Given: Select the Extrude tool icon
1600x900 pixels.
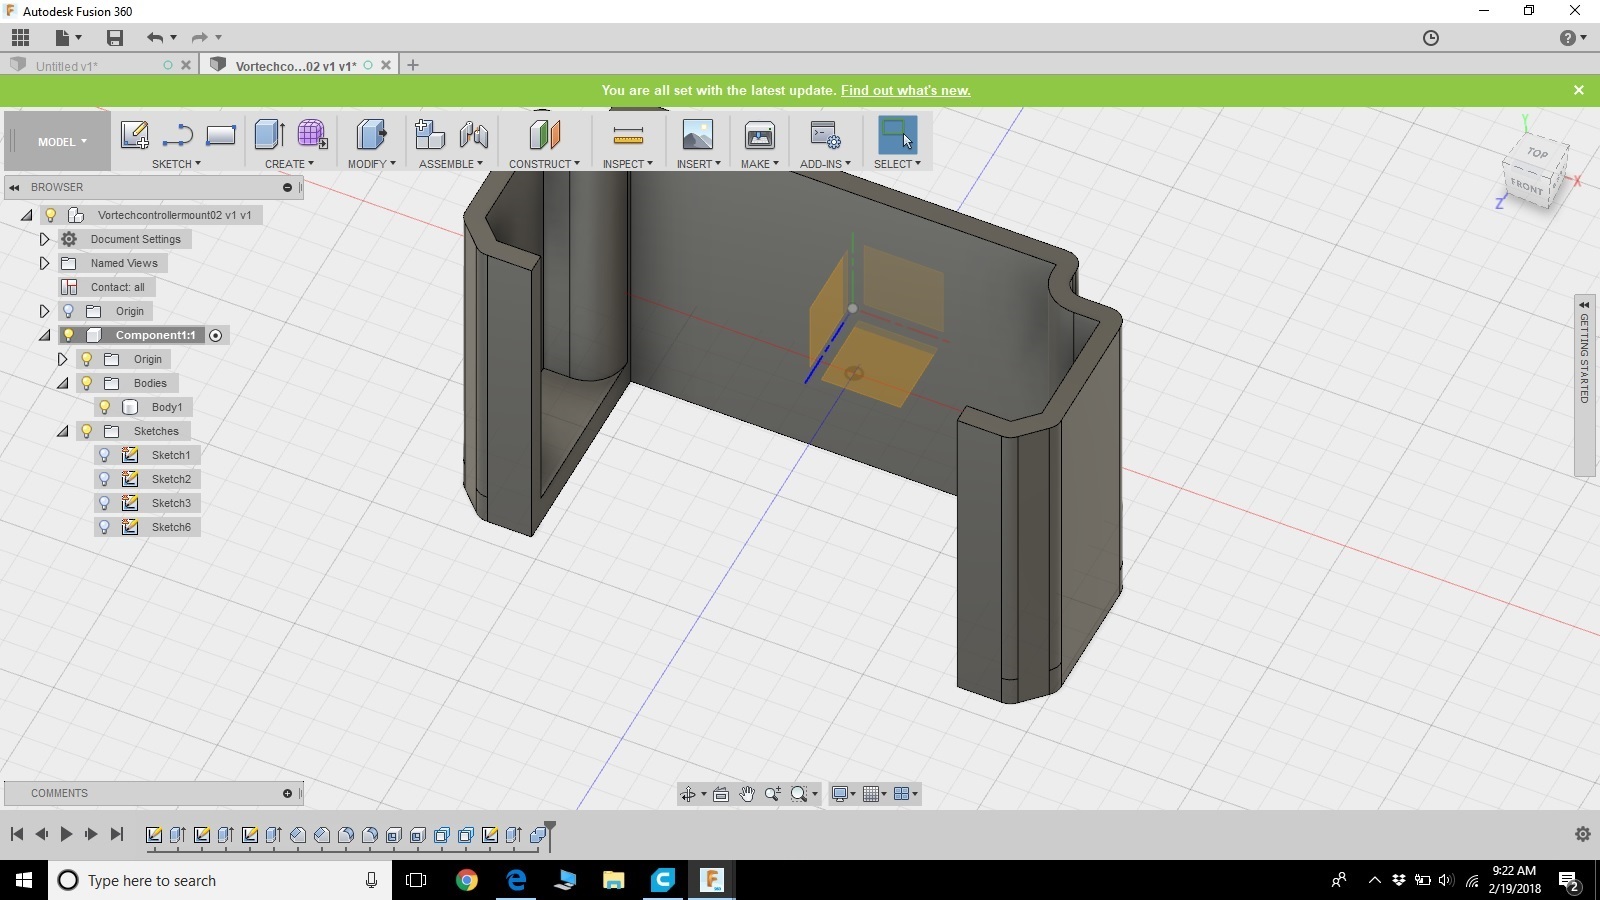Looking at the screenshot, I should pos(270,134).
